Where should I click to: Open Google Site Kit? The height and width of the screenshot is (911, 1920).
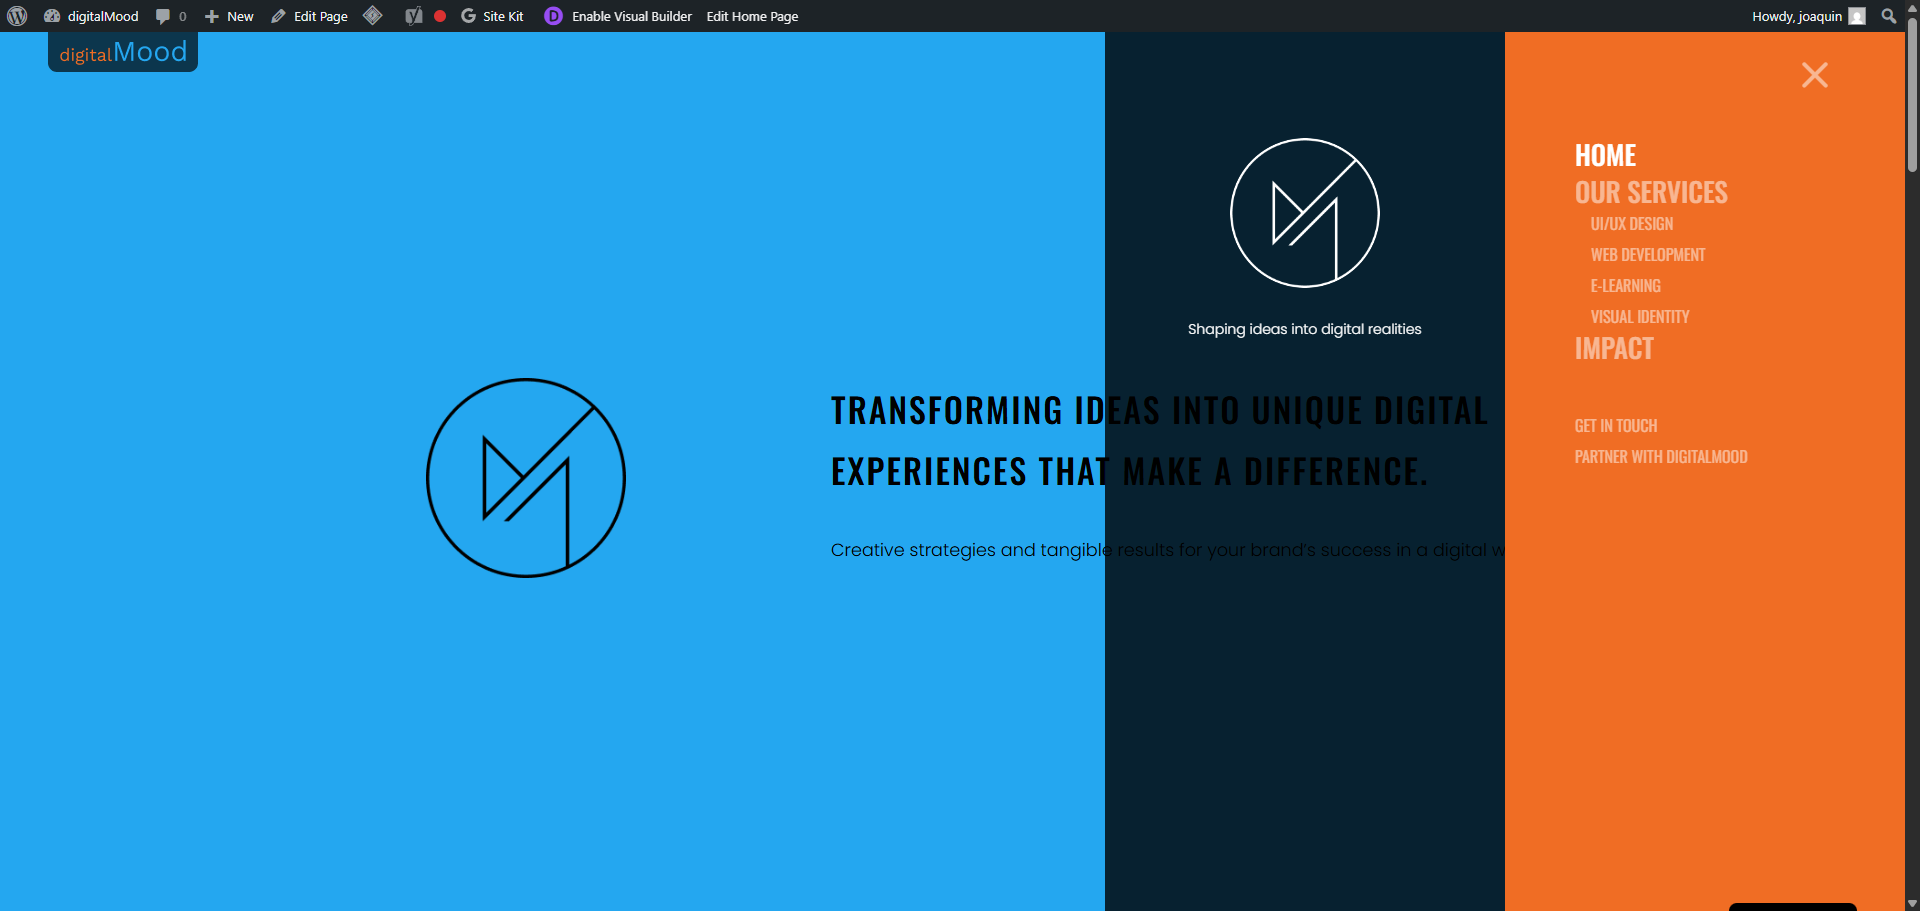(492, 16)
